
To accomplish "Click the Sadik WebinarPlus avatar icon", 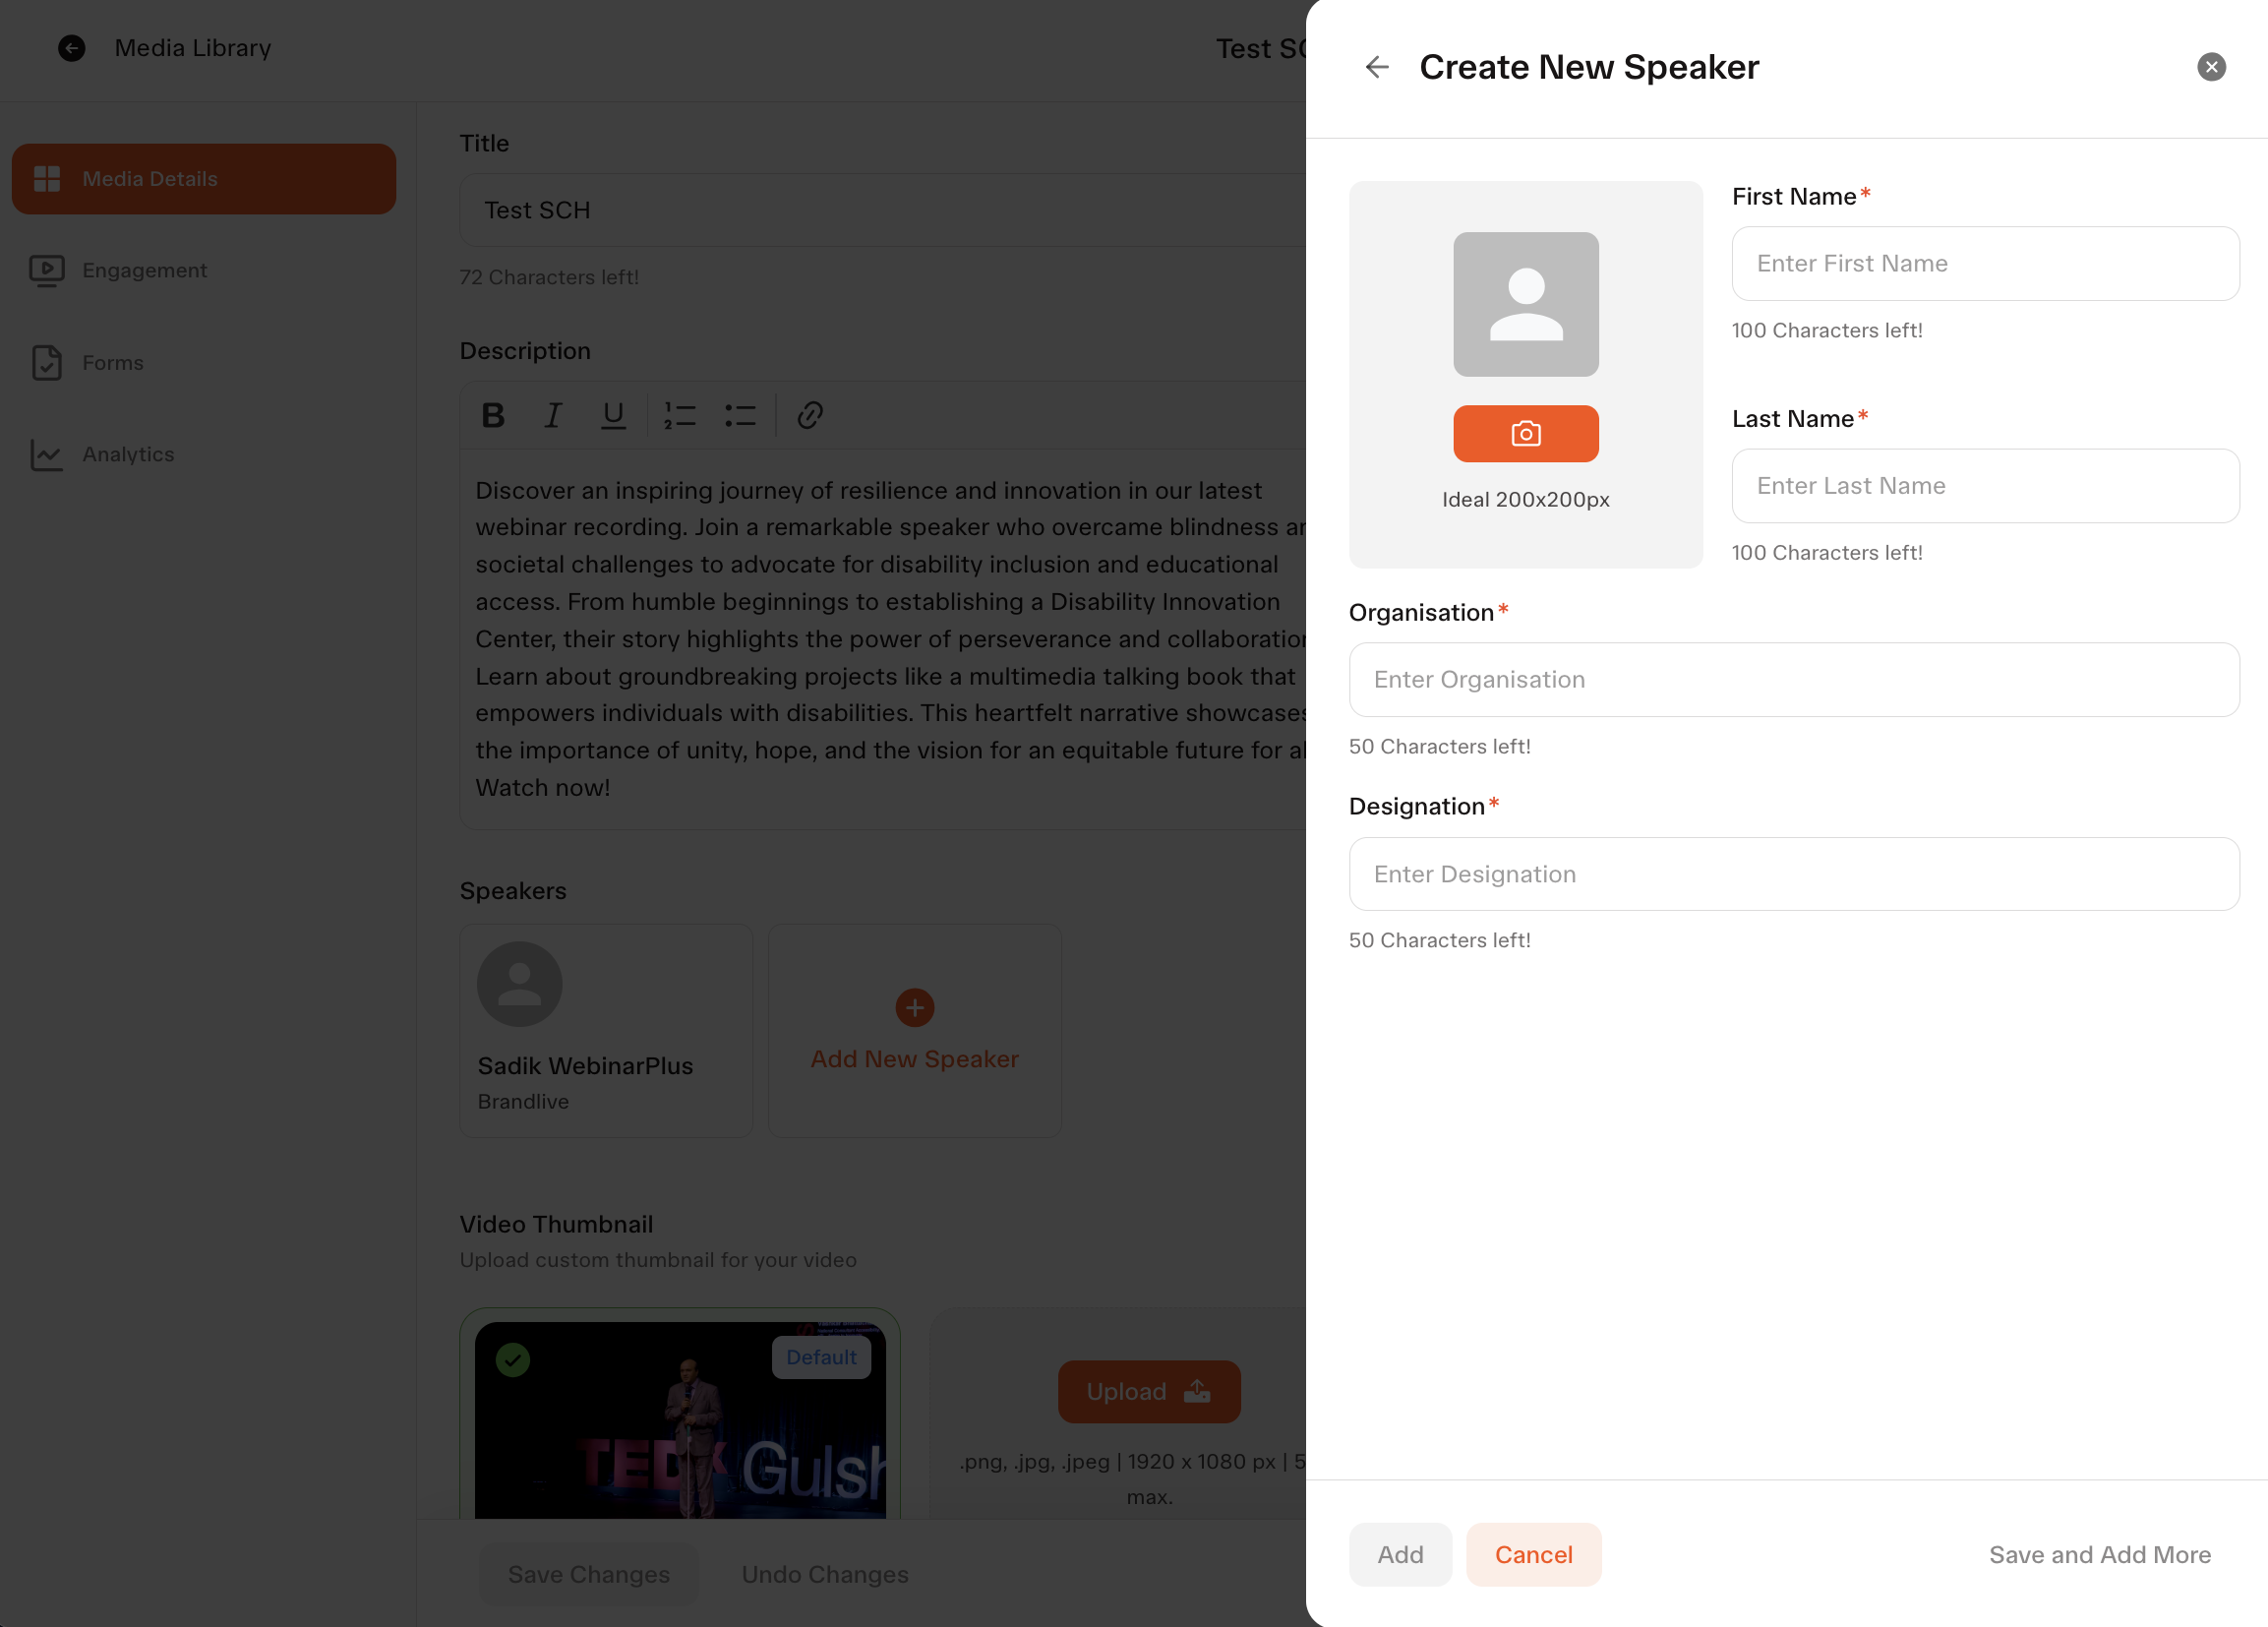I will (x=520, y=984).
